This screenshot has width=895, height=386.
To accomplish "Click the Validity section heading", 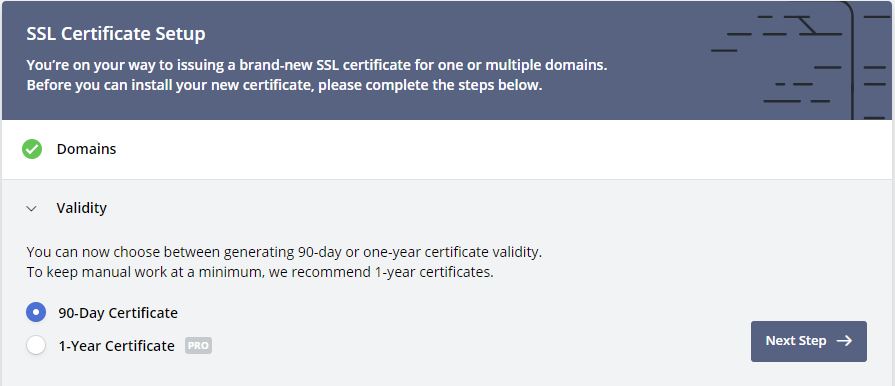I will pyautogui.click(x=82, y=208).
